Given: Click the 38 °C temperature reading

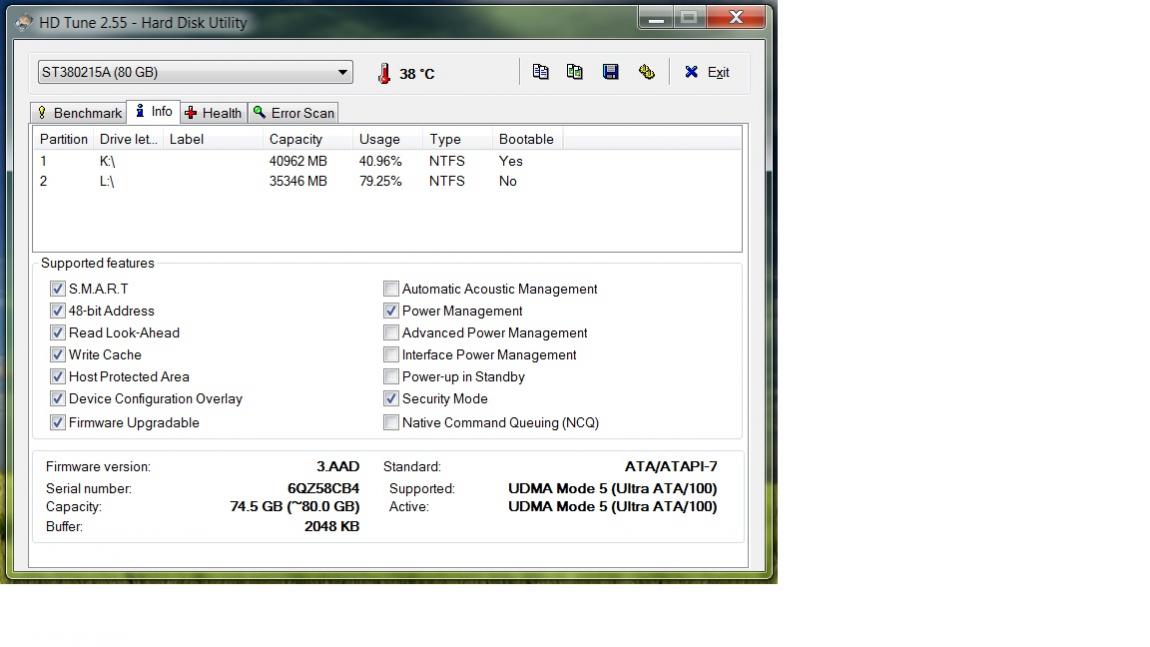Looking at the screenshot, I should click(x=417, y=73).
